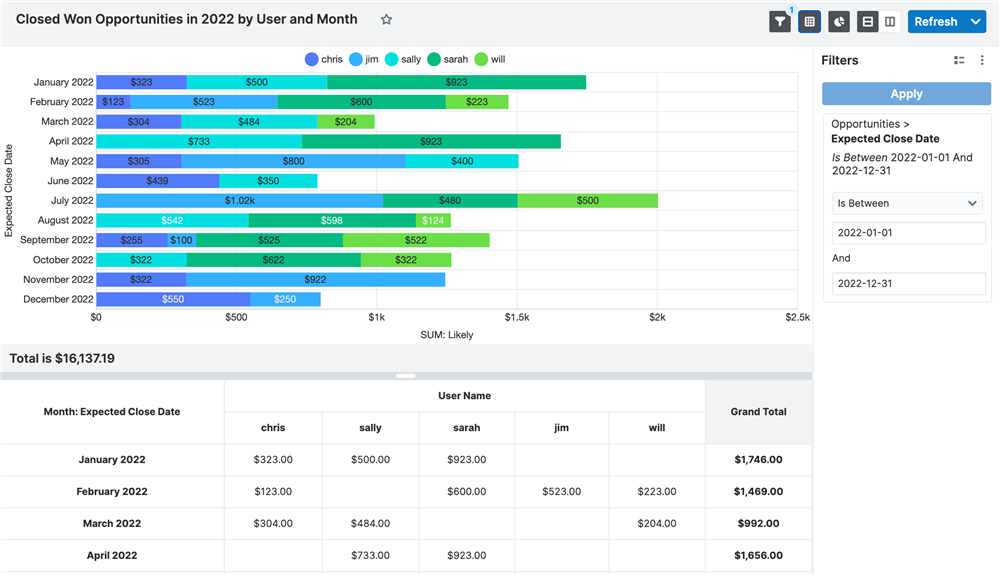This screenshot has height=575, width=1000.
Task: Click the 2022-01-01 start date field
Action: 908,233
